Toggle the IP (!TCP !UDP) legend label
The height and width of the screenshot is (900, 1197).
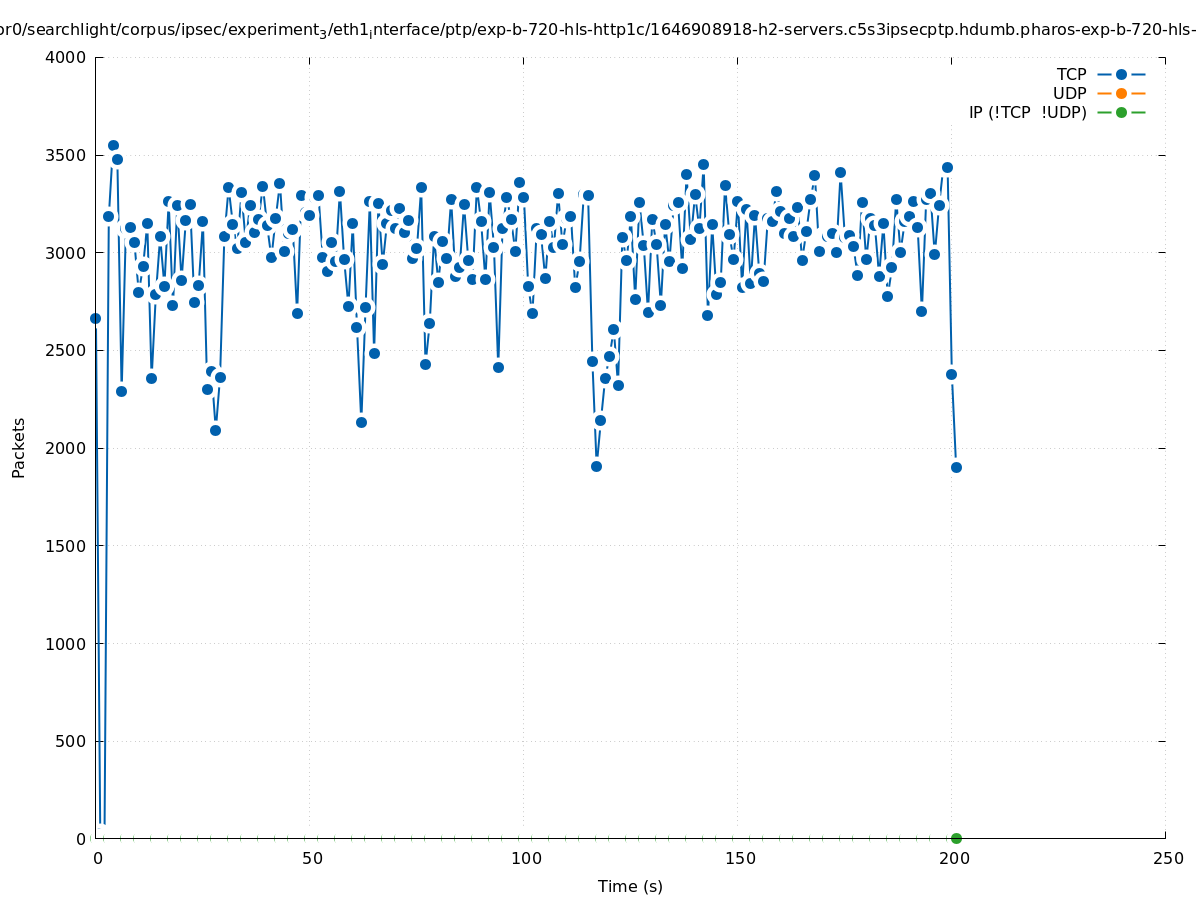point(1027,112)
